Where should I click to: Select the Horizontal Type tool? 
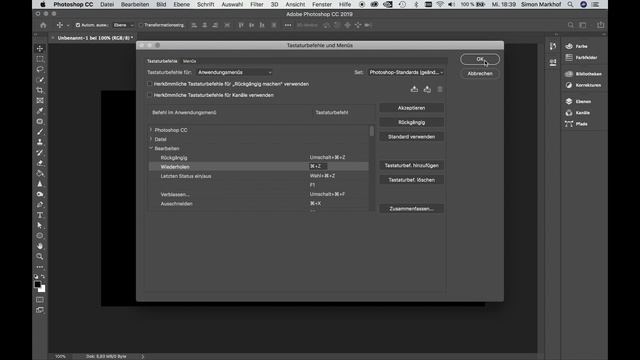tap(40, 215)
